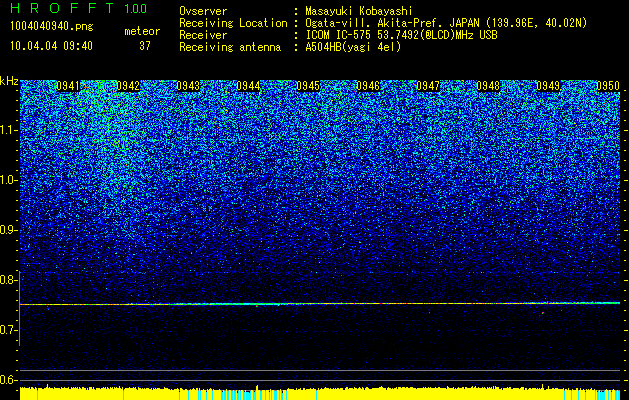Click the meteor count value 37
Viewport: 629px width, 400px height.
point(145,46)
